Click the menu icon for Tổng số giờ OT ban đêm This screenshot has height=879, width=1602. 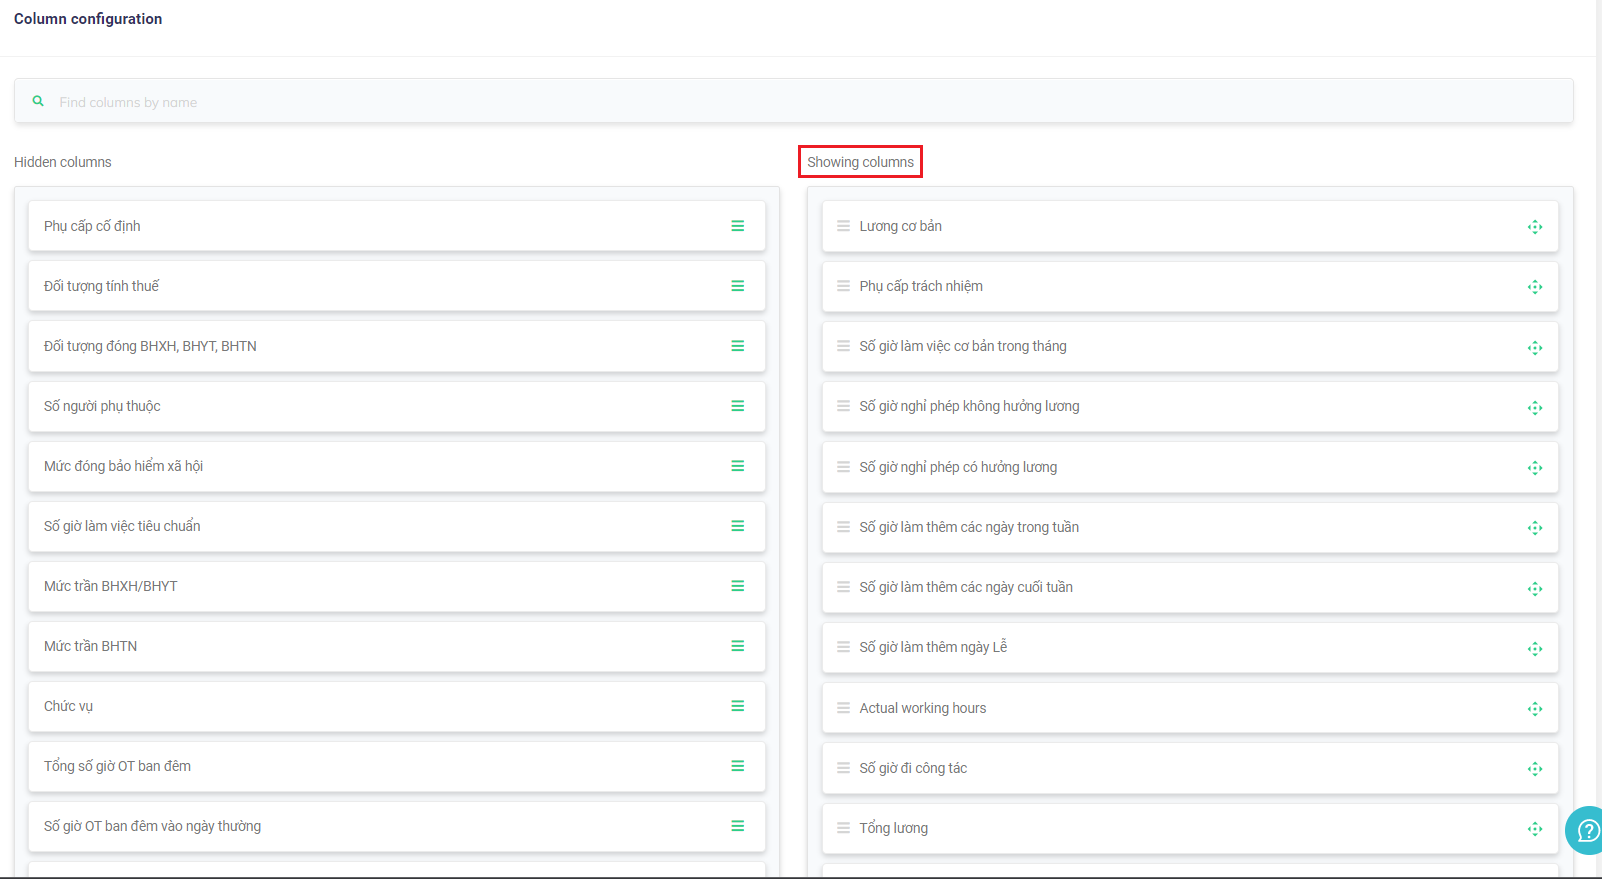pyautogui.click(x=737, y=766)
